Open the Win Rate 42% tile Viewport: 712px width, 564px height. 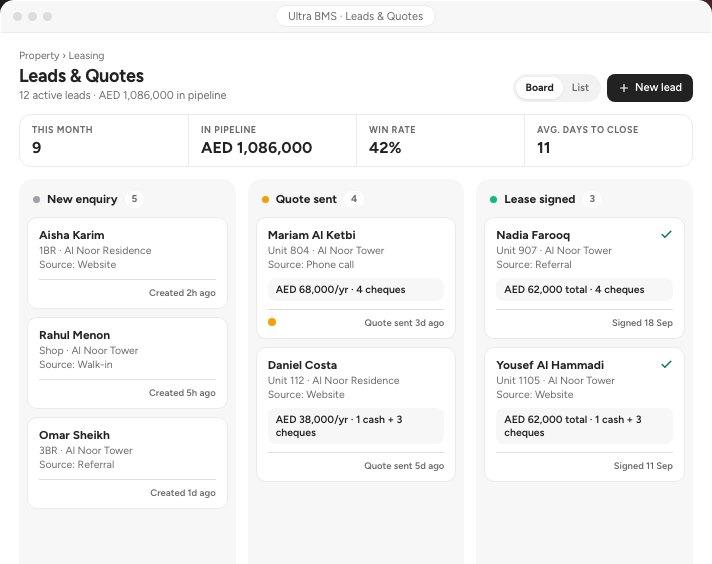[x=440, y=140]
